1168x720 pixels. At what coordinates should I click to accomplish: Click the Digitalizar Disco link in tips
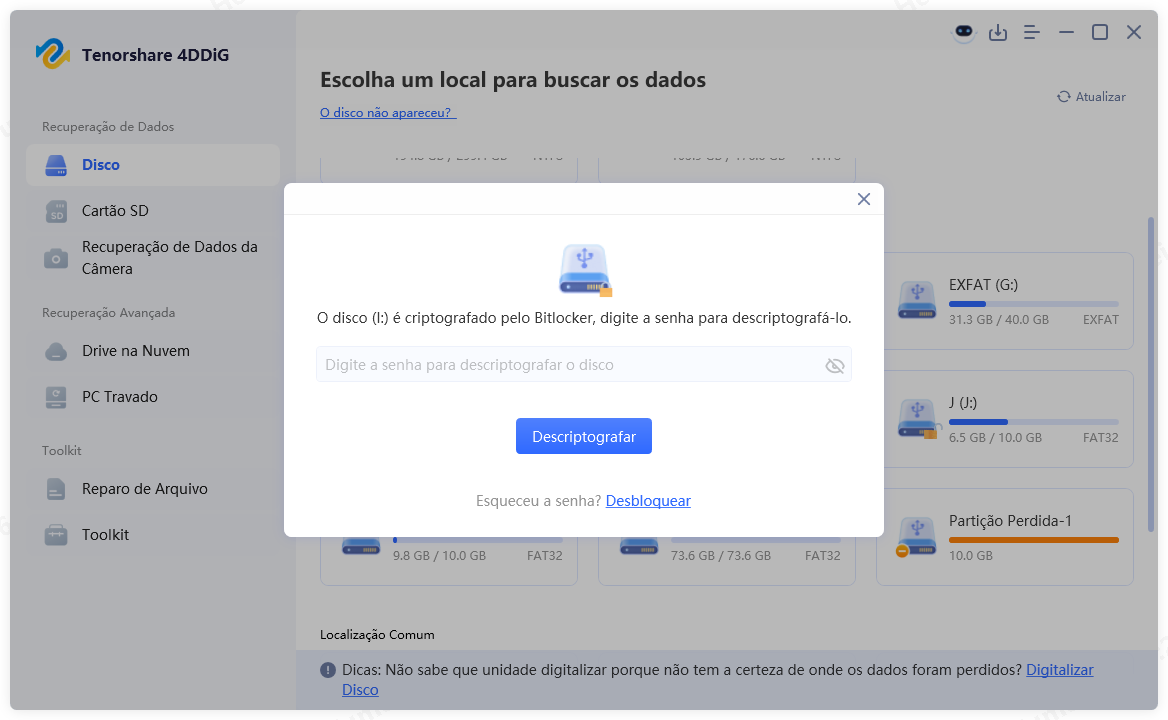pos(1059,669)
